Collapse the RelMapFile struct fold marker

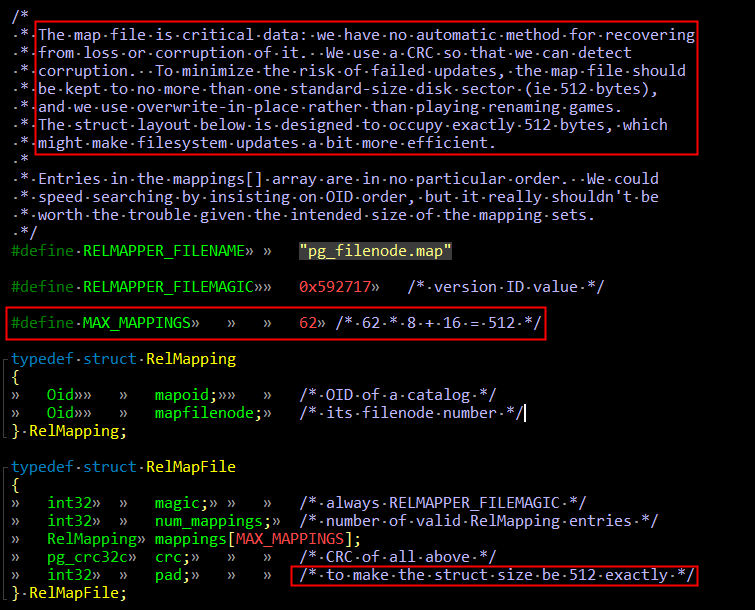[6, 467]
